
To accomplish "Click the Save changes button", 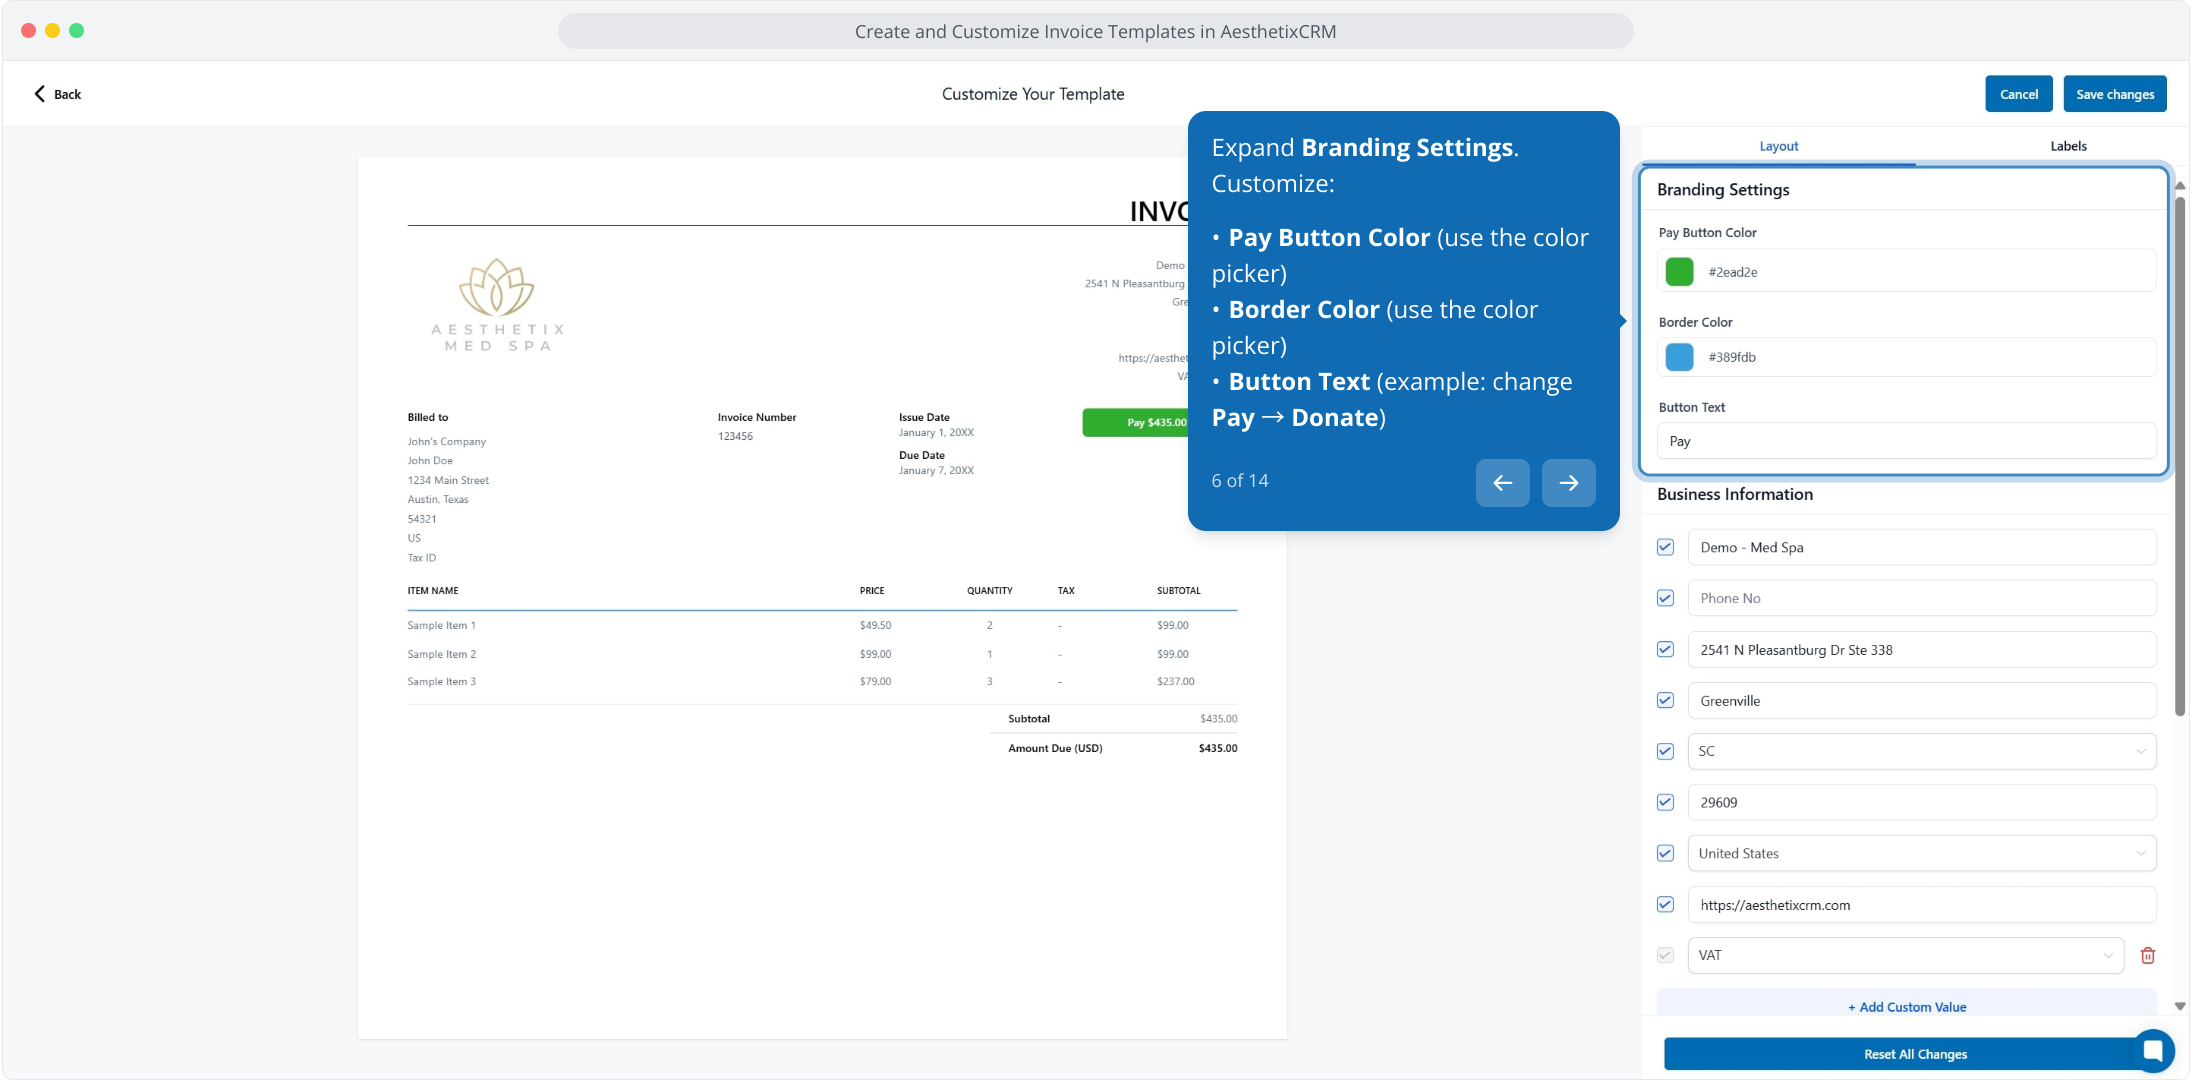I will (x=2114, y=94).
